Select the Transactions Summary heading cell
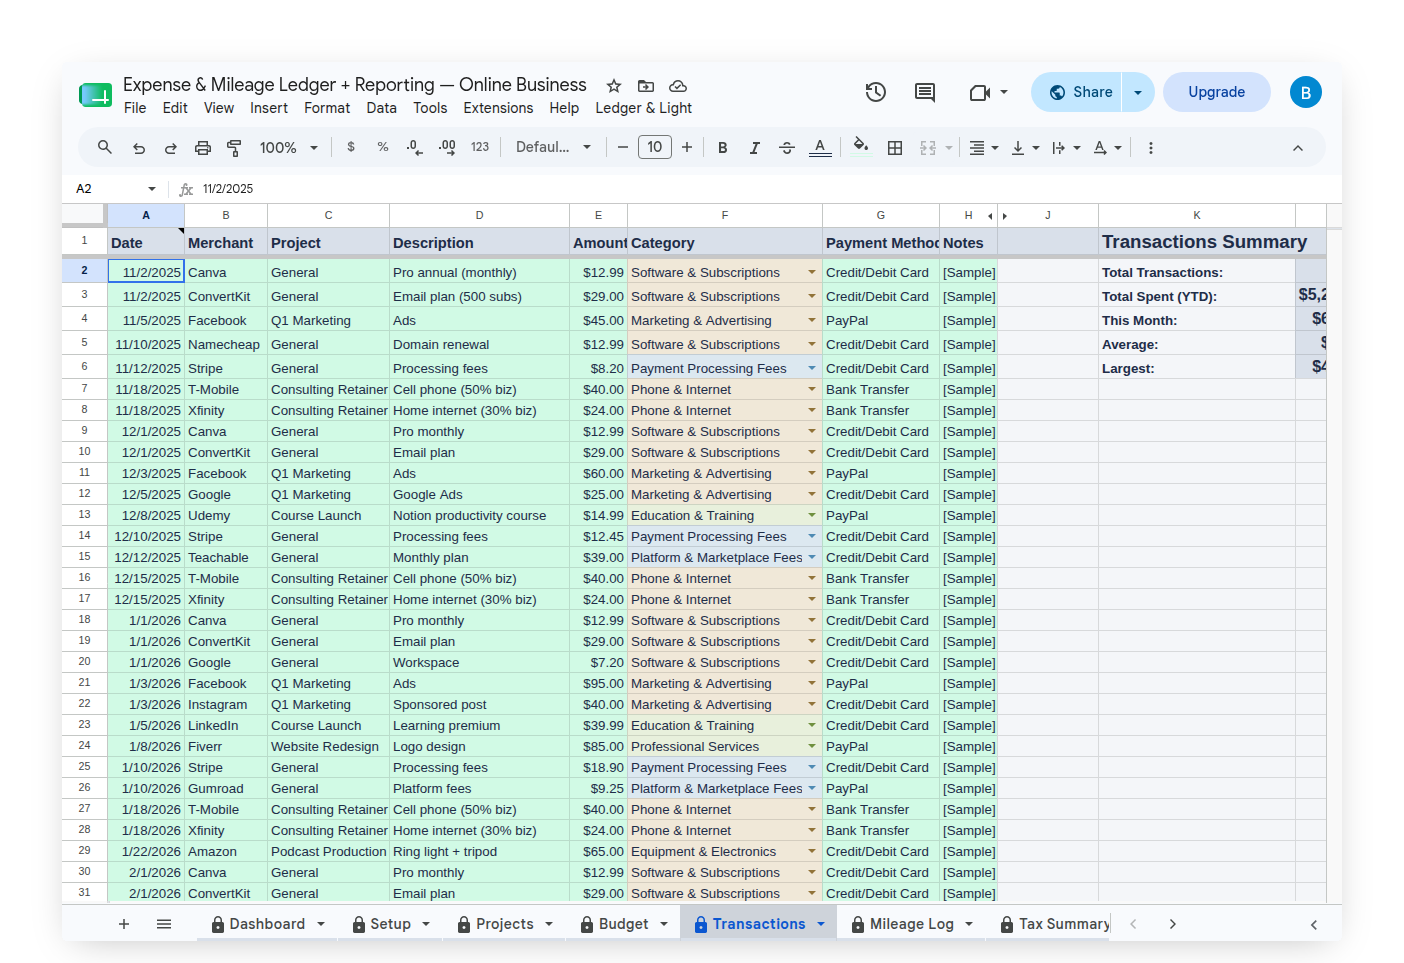This screenshot has height=963, width=1404. tap(1197, 242)
